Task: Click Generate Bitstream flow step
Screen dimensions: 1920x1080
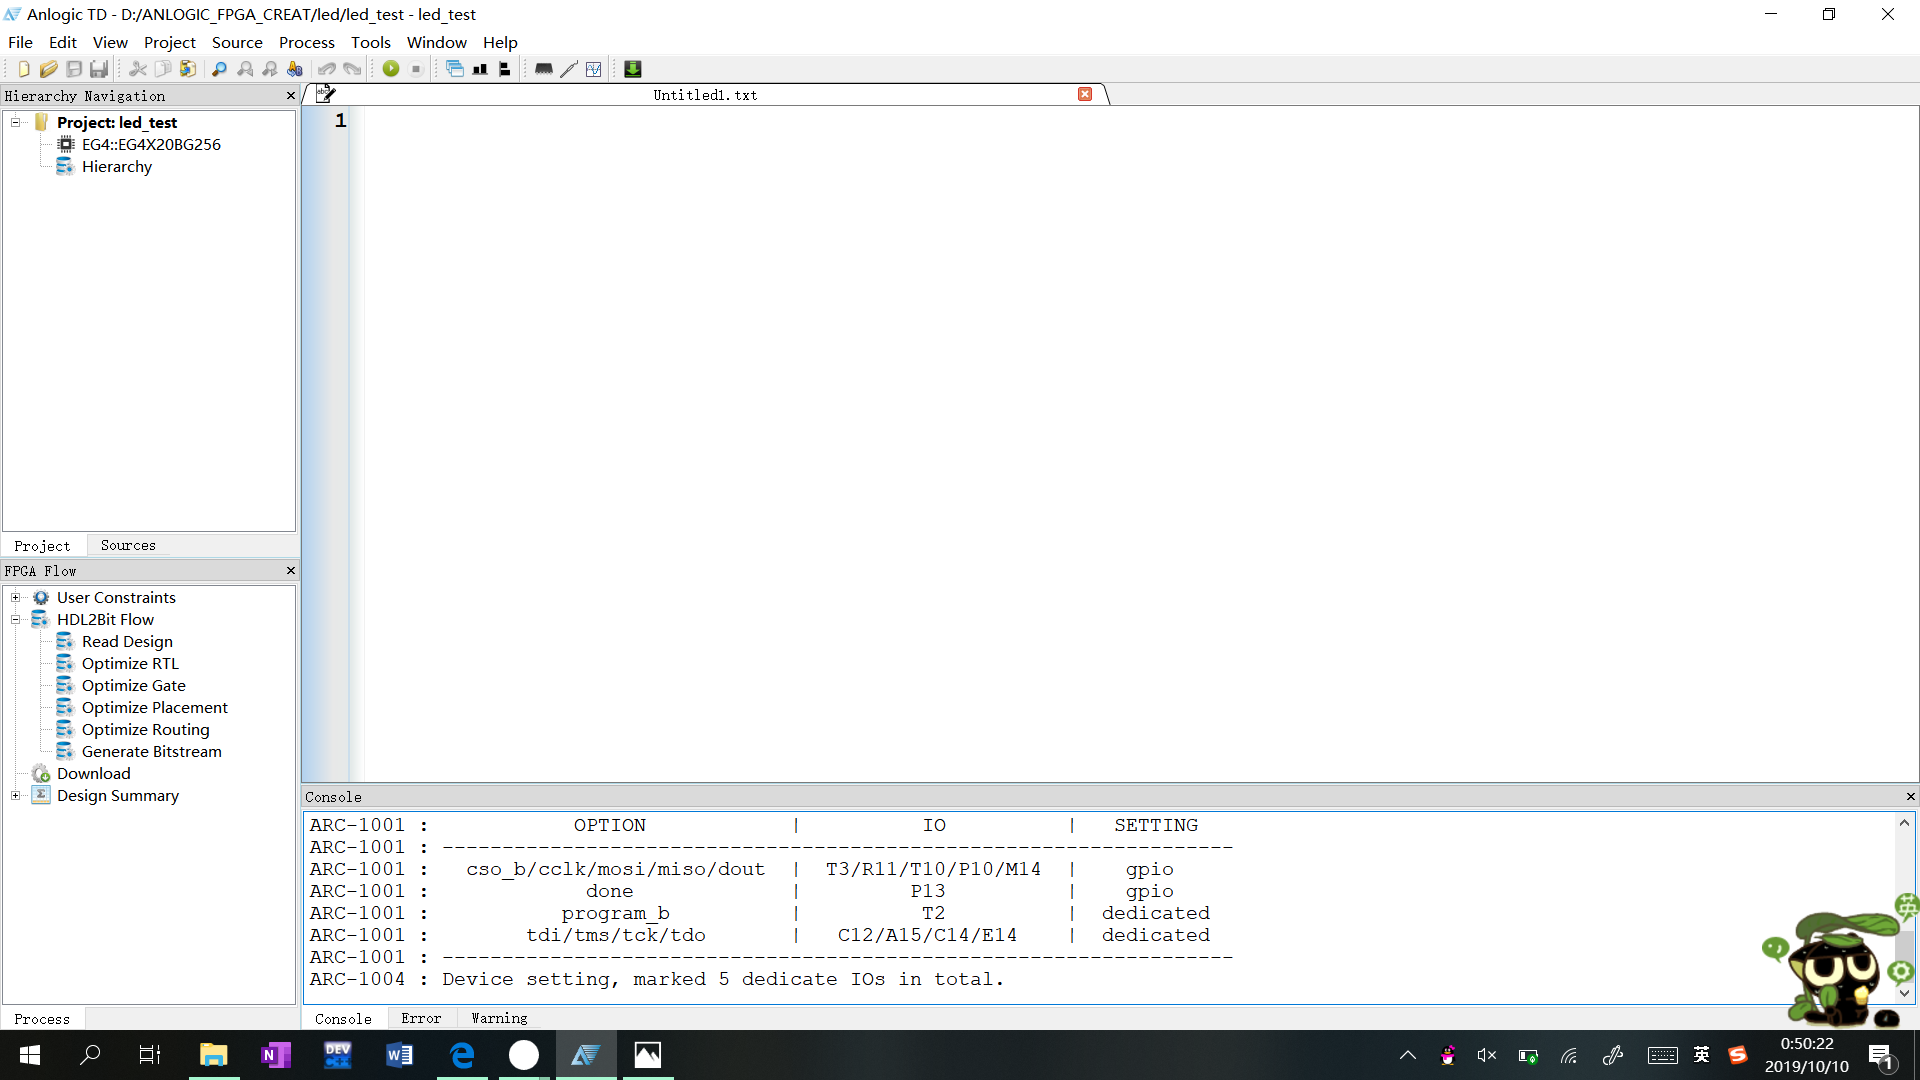Action: click(x=152, y=750)
